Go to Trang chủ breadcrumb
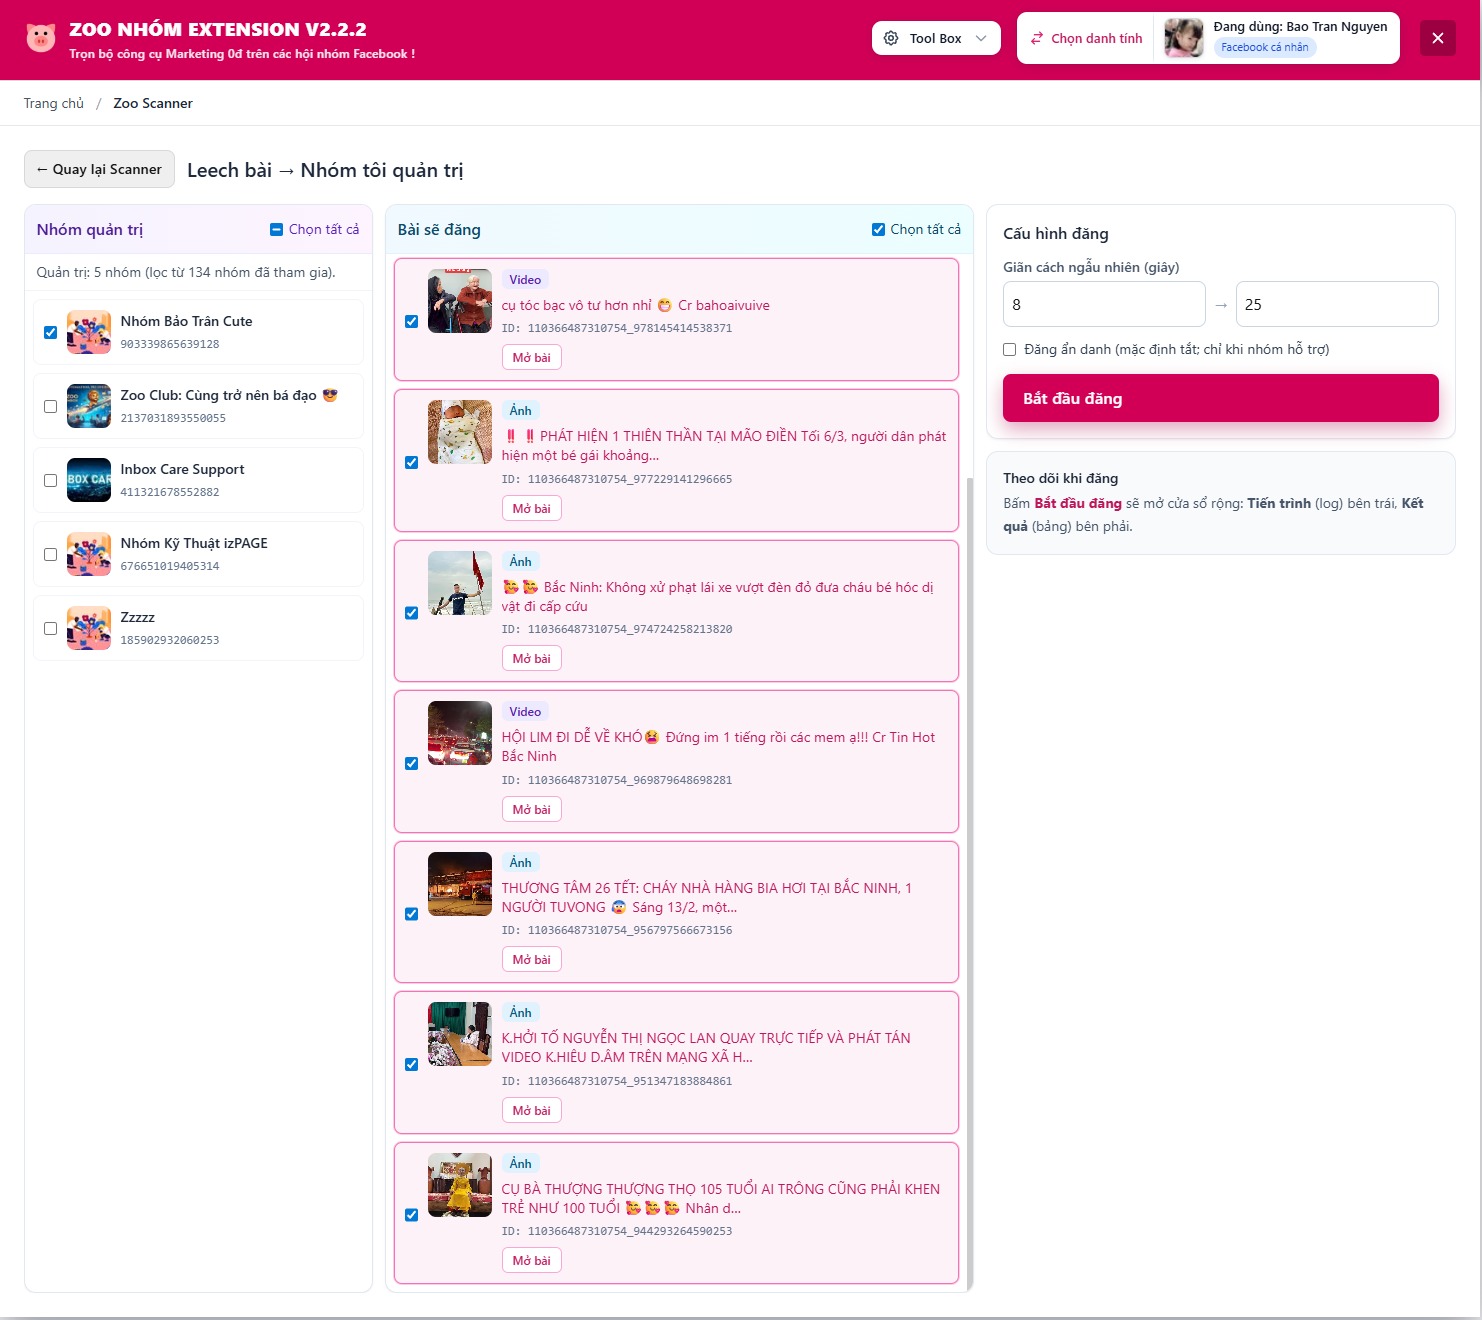This screenshot has width=1482, height=1320. [x=54, y=103]
